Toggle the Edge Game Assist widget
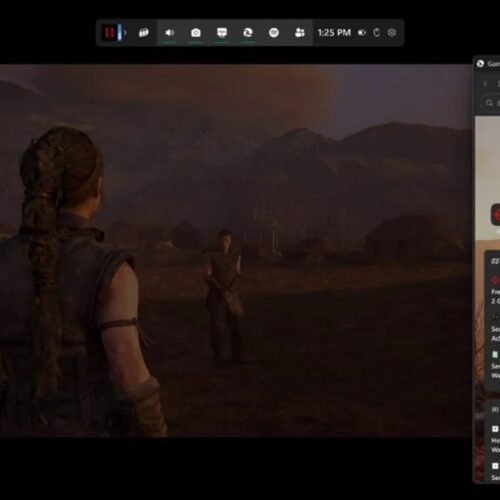This screenshot has height=500, width=500. click(x=248, y=33)
